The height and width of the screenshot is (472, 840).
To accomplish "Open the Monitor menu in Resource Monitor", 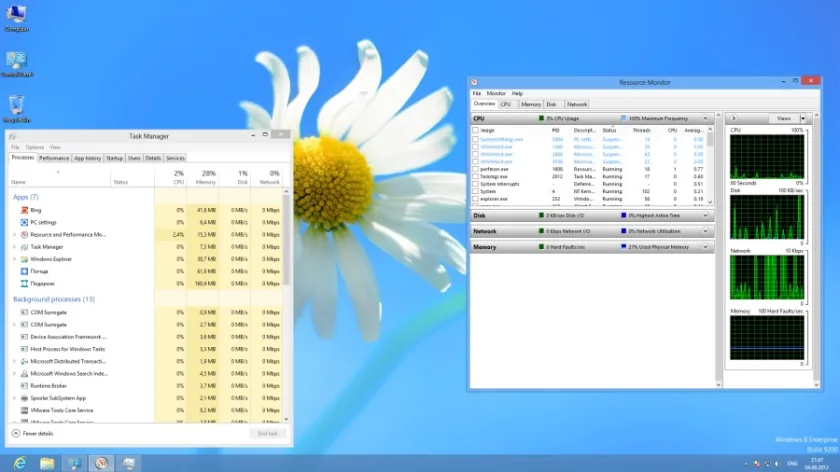I will (x=496, y=93).
